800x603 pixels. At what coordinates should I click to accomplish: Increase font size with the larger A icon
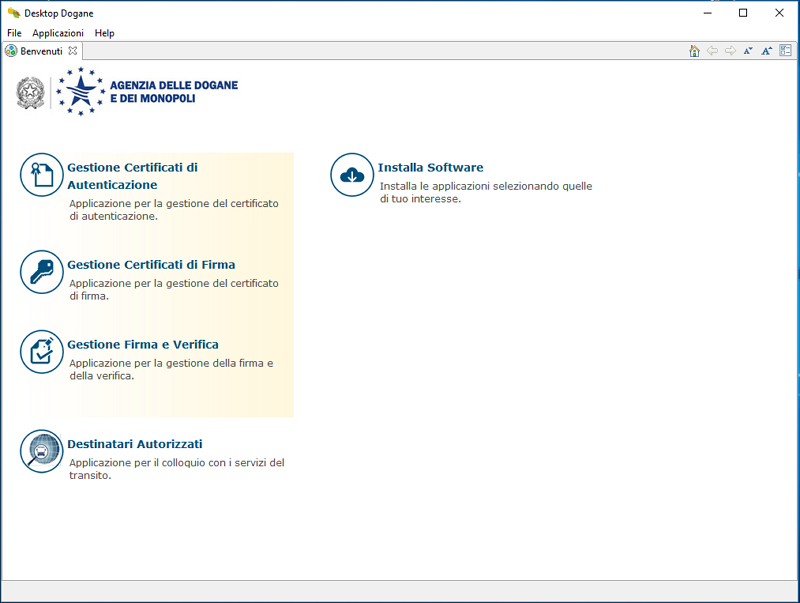click(766, 51)
